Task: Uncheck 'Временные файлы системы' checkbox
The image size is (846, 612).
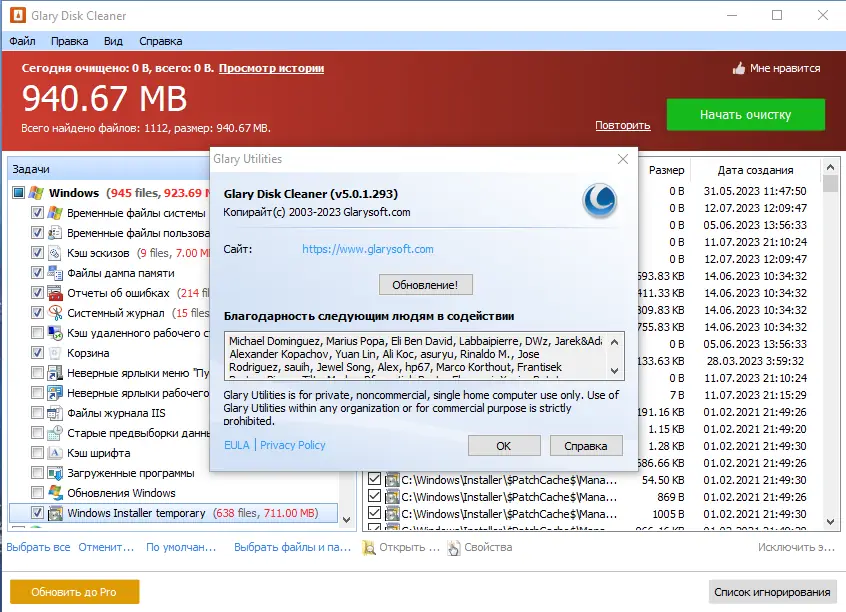Action: tap(37, 213)
